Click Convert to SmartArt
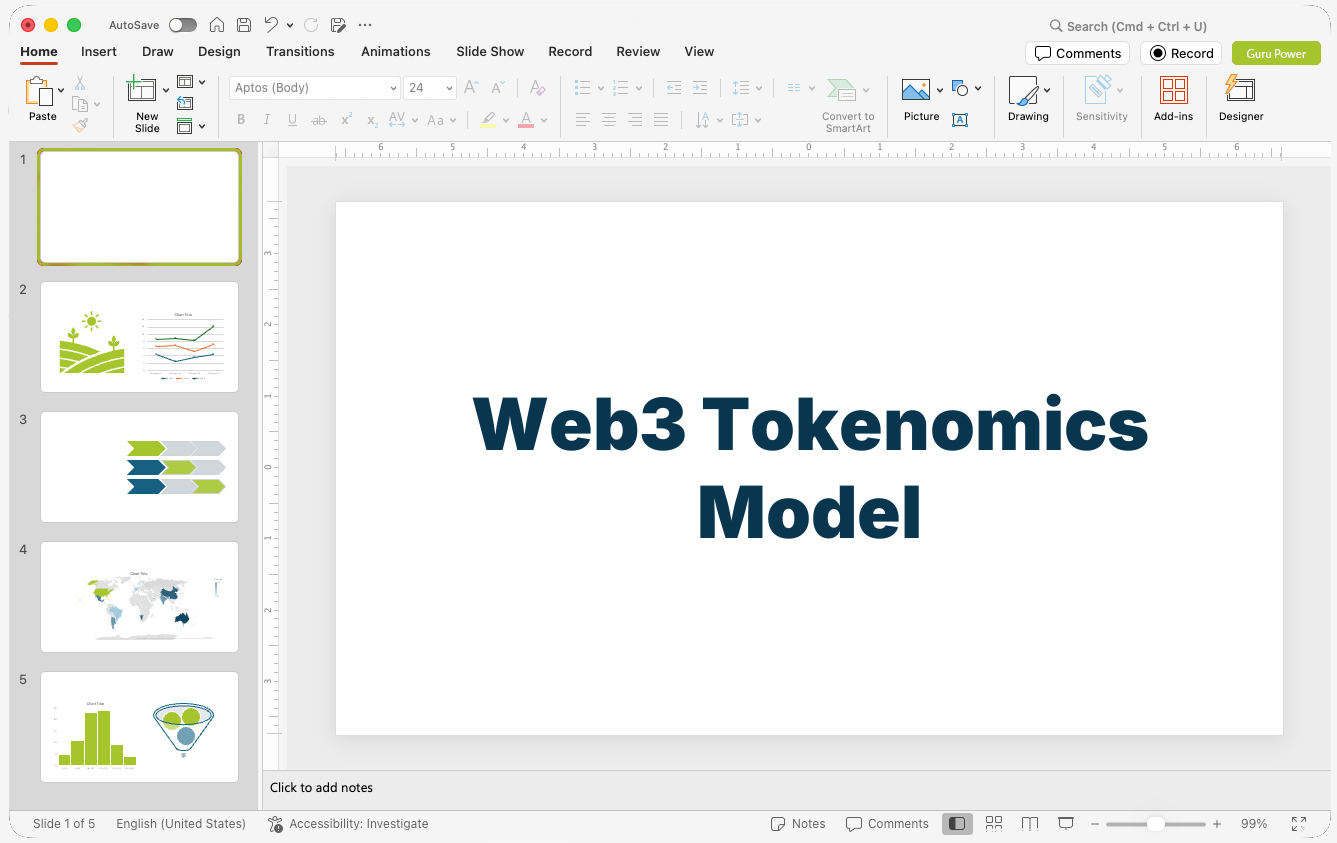 pos(848,106)
